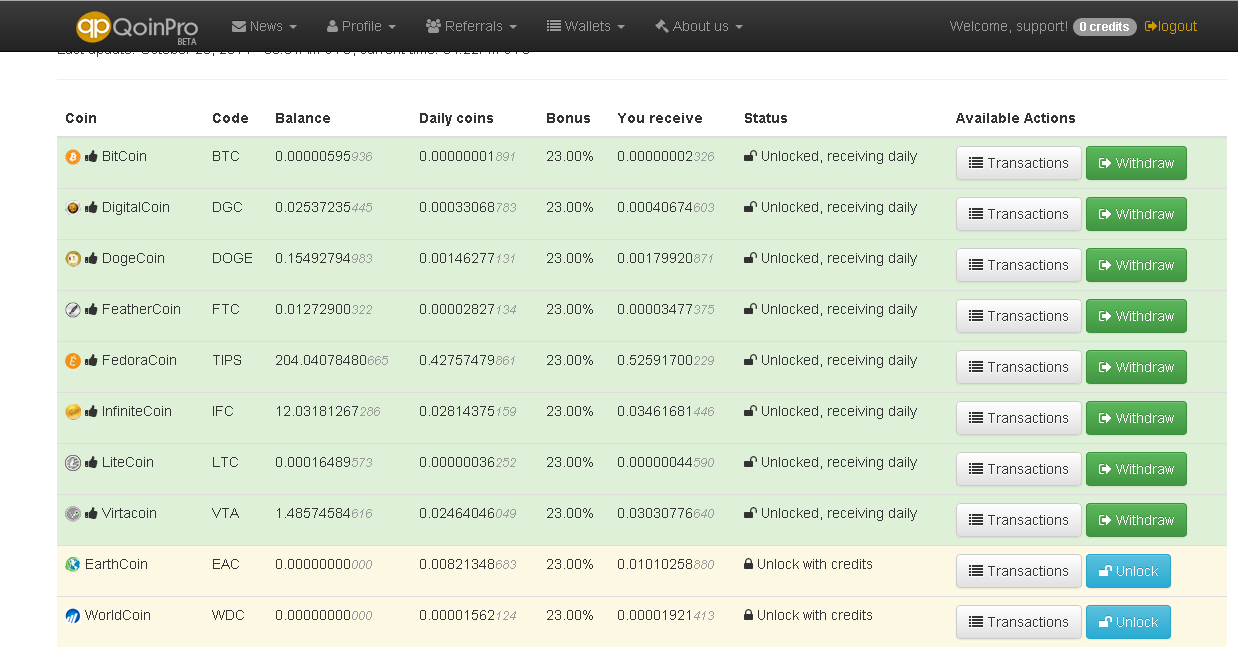
Task: Withdraw FedoraCoin TIPS balance
Action: tap(1136, 367)
